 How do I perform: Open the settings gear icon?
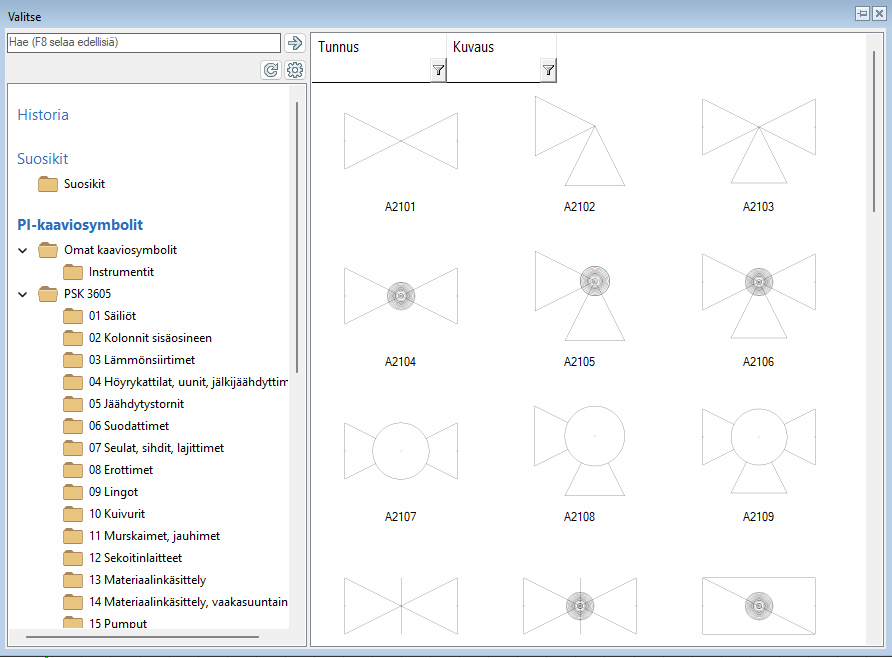pos(294,70)
